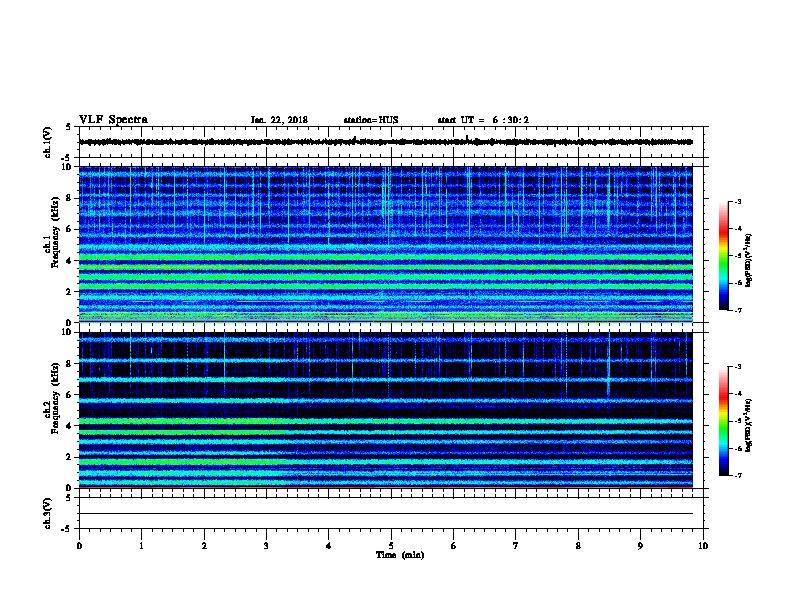The height and width of the screenshot is (612, 792).
Task: Click the "-7" label on ch.2 color bar
Action: pos(737,476)
